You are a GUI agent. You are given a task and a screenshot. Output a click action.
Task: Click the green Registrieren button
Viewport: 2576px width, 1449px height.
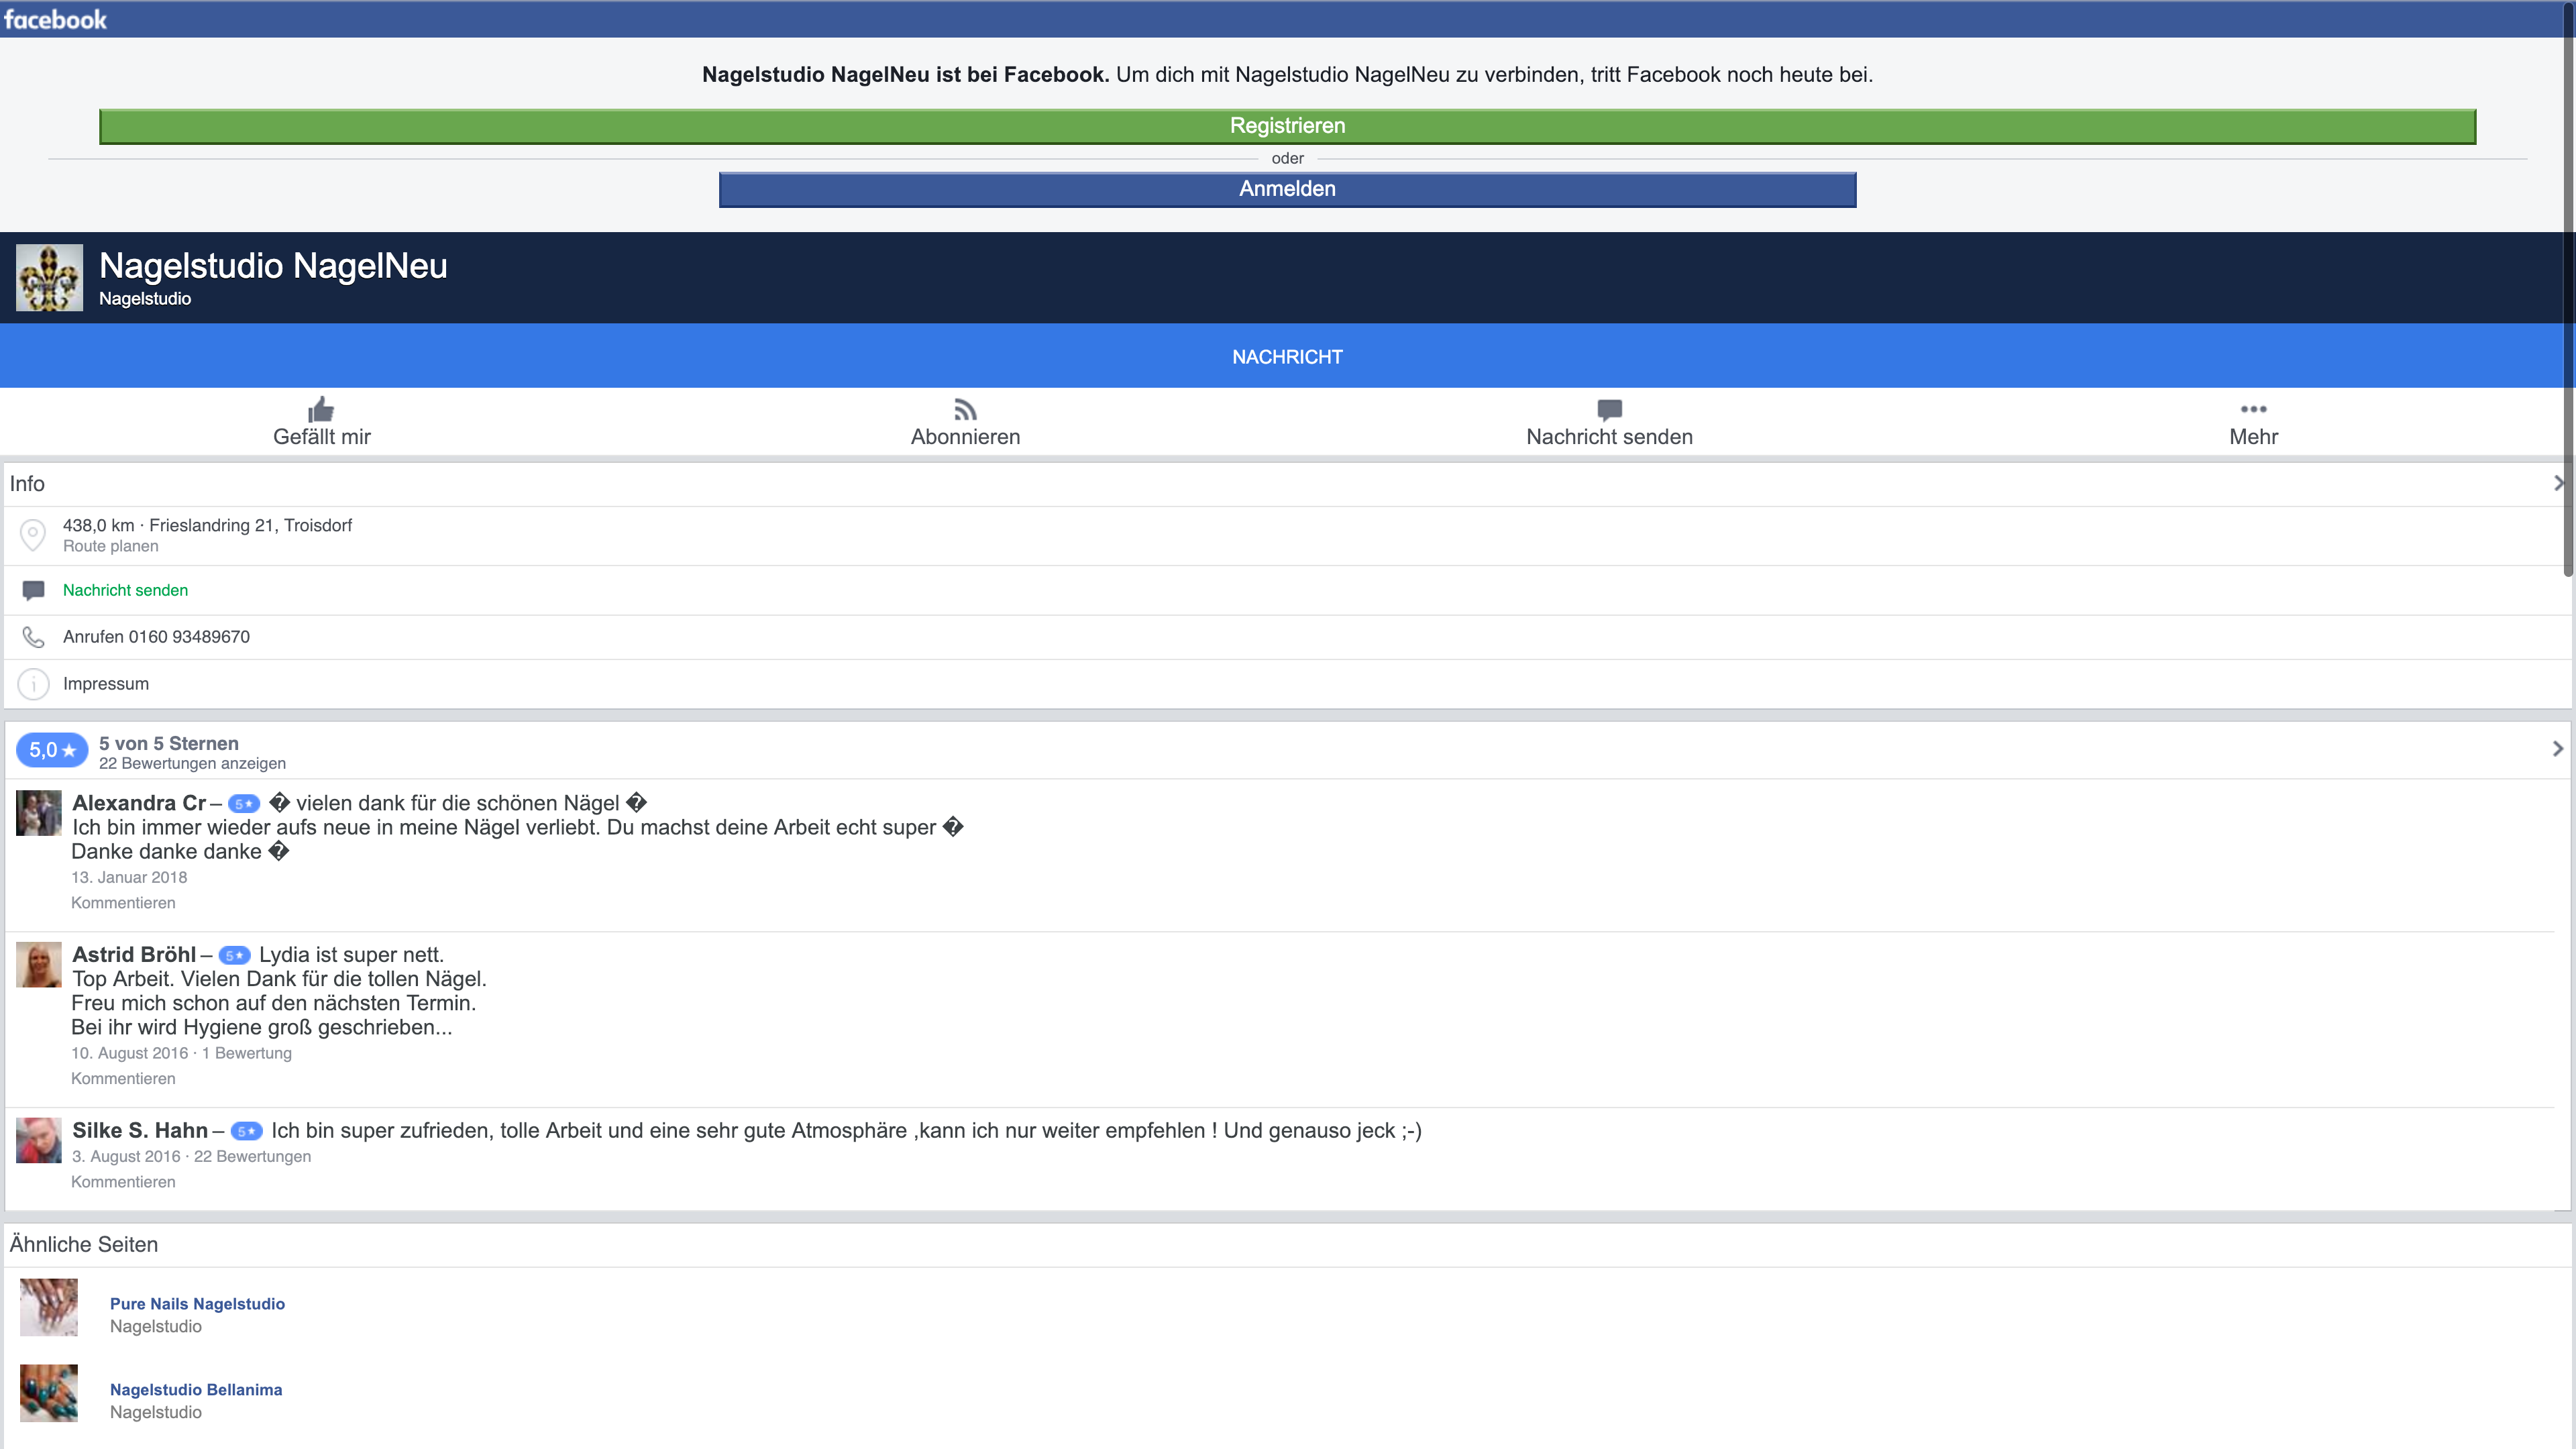[x=1287, y=126]
